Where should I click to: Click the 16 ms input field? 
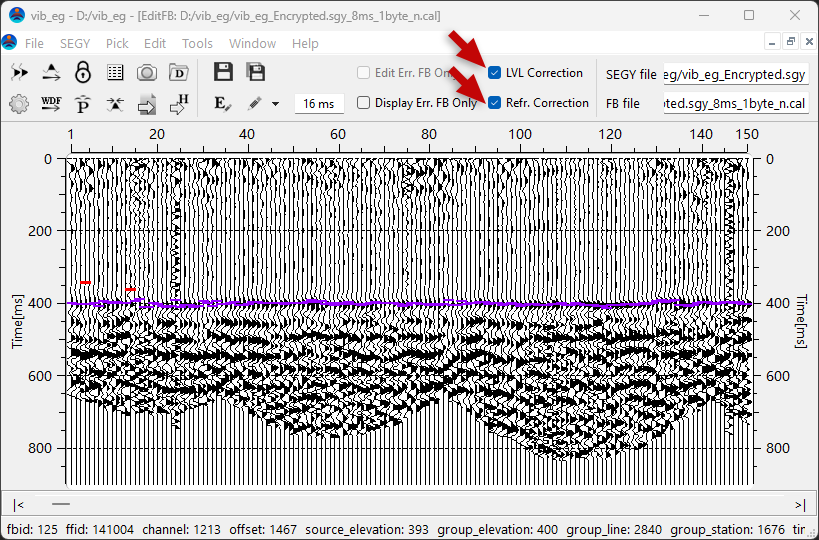(x=319, y=103)
